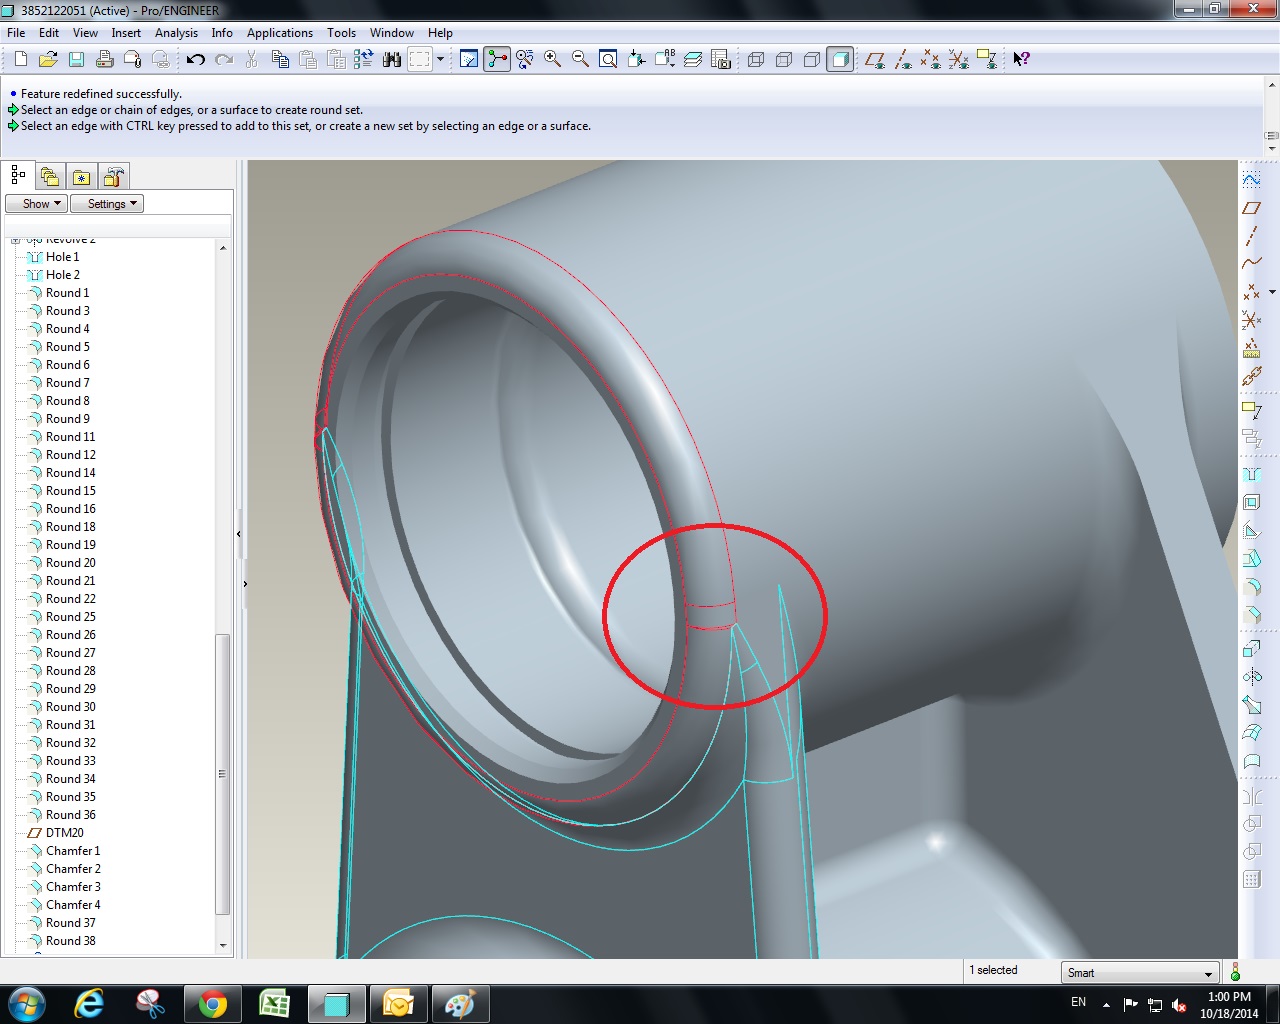Open the Tools menu
Screen dimensions: 1280x1024
tap(341, 33)
